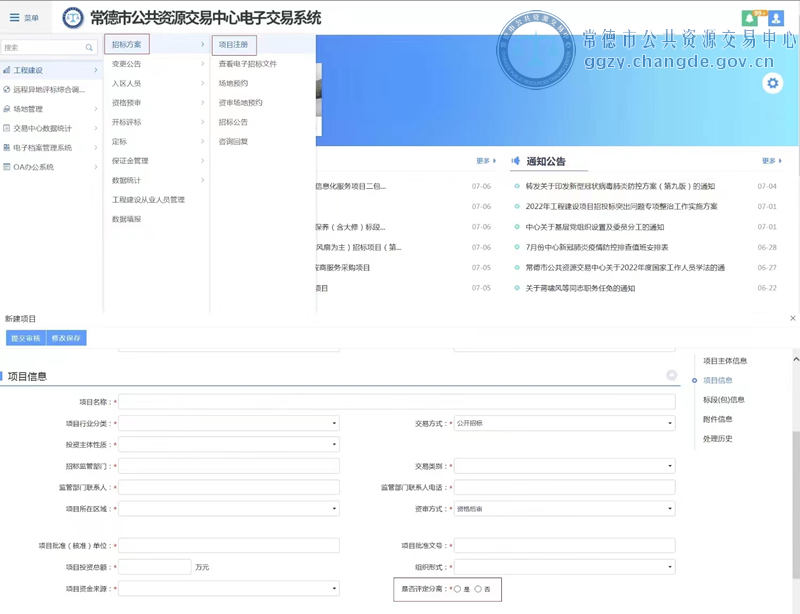Open 远程异地评标综合调 sidebar item
The image size is (800, 614).
point(50,89)
